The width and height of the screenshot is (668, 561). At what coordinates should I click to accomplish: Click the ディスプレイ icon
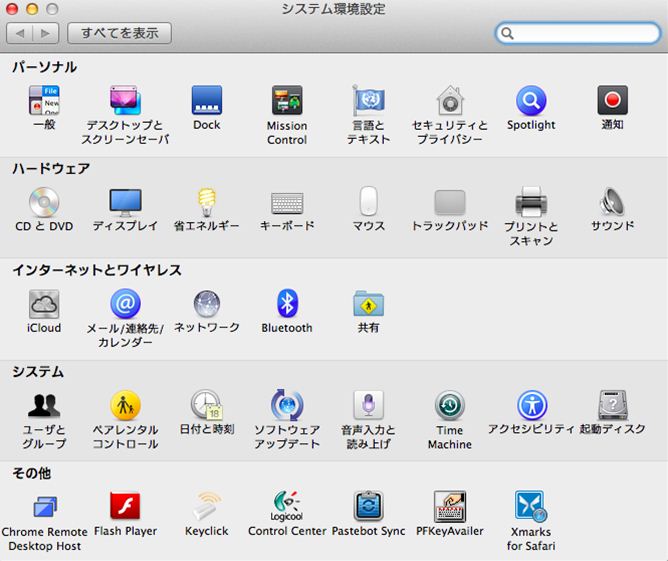[x=125, y=203]
